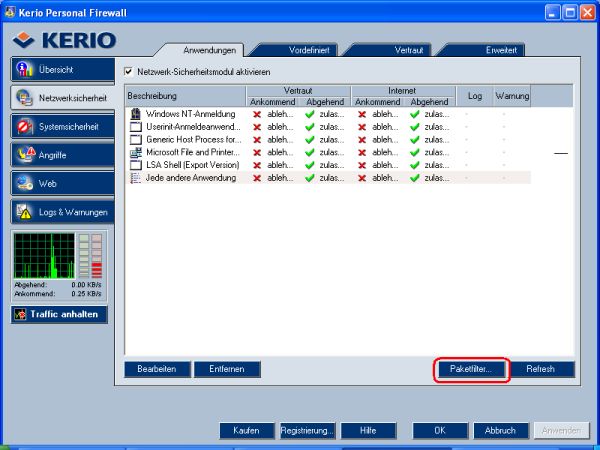Toggle Netzwerk-Sicherheitsmodul aktivieren checkbox
The height and width of the screenshot is (450, 600).
point(129,72)
